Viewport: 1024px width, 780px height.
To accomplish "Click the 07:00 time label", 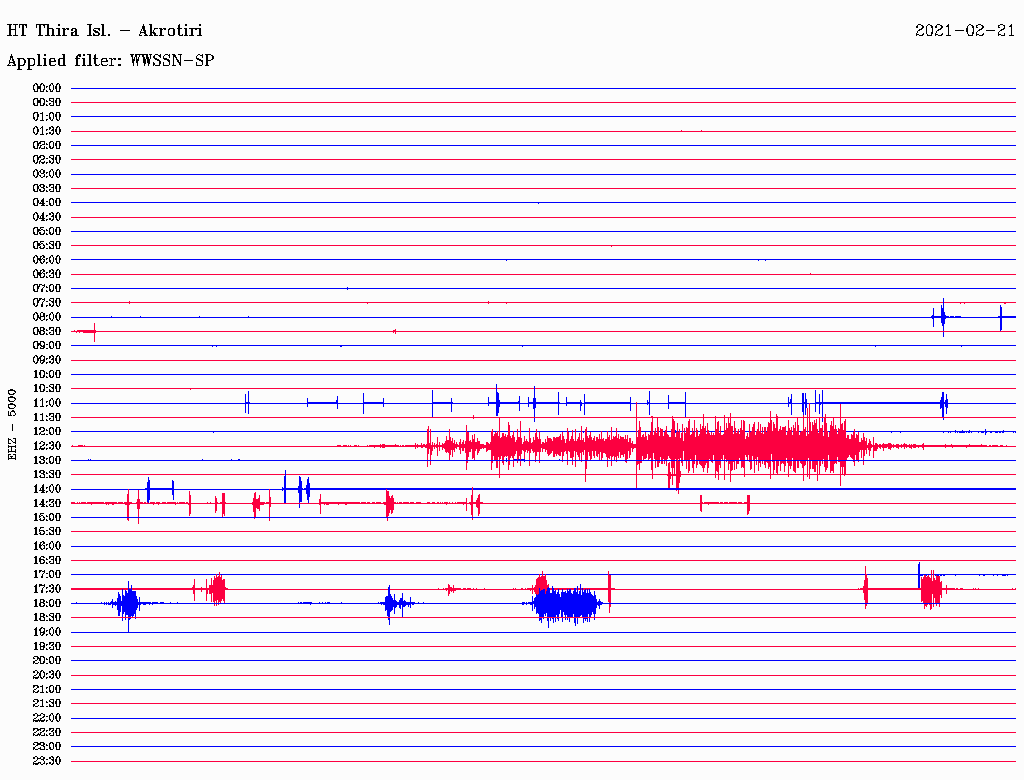I will tap(47, 288).
